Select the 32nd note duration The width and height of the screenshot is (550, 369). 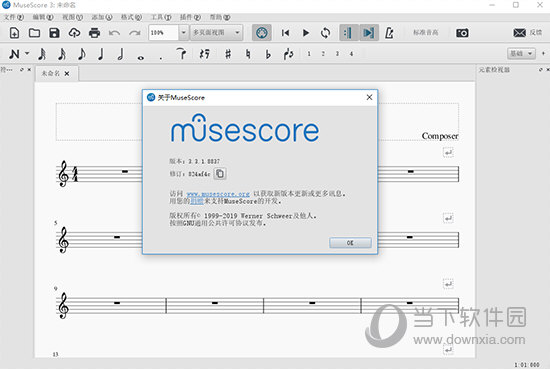click(x=42, y=54)
